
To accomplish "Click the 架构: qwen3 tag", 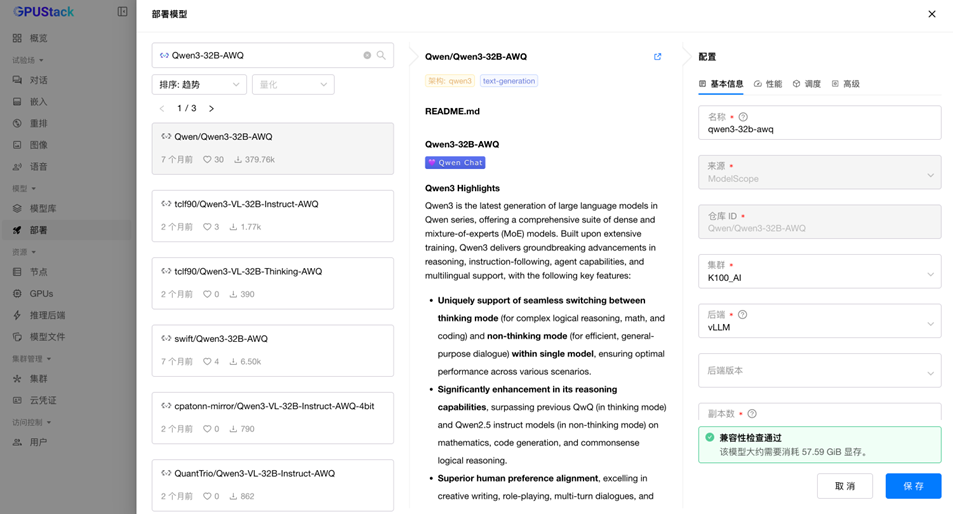I will 450,81.
